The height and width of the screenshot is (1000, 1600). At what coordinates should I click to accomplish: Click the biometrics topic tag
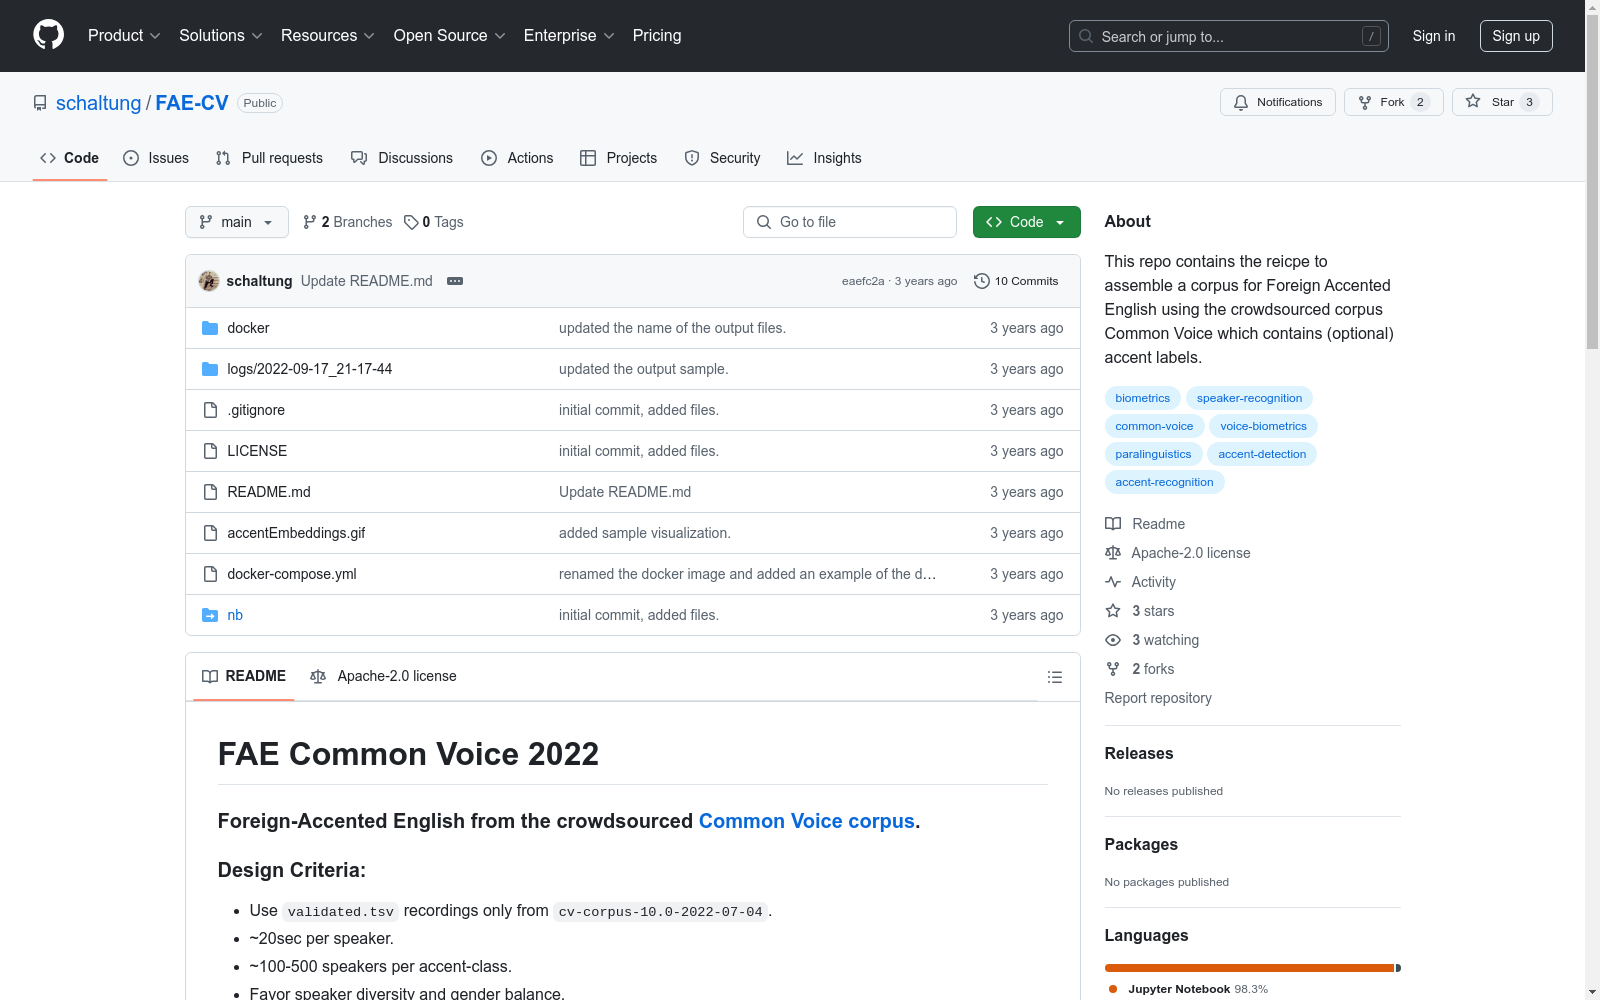coord(1142,398)
